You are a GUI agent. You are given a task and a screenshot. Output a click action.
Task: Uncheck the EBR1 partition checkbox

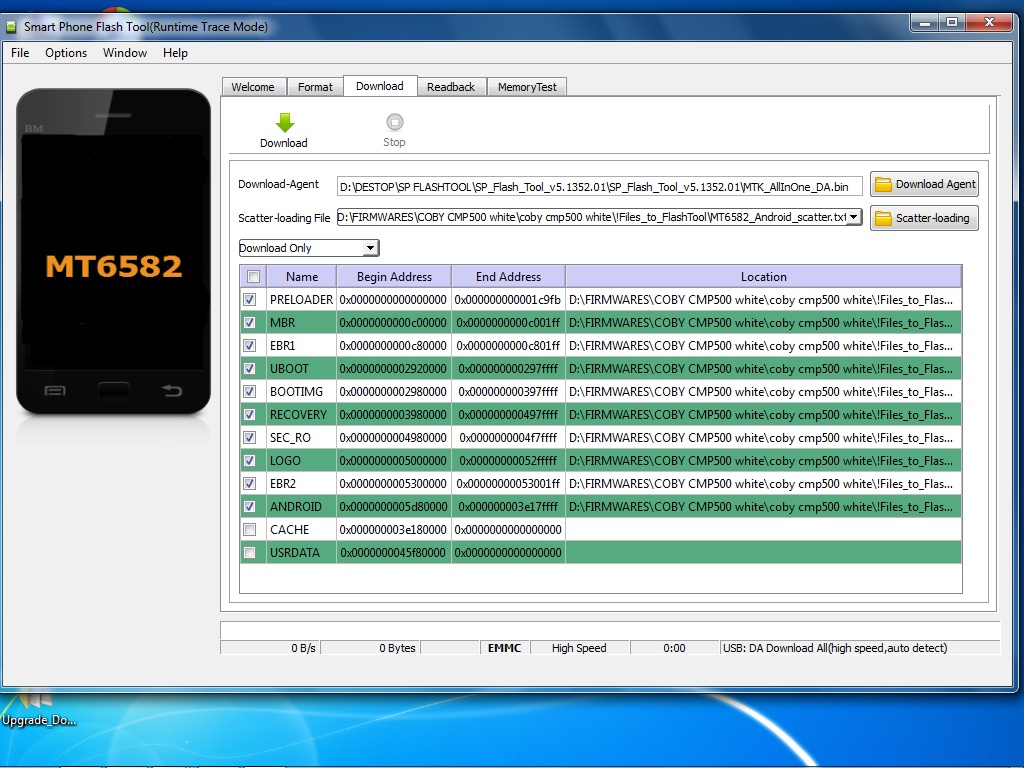249,345
